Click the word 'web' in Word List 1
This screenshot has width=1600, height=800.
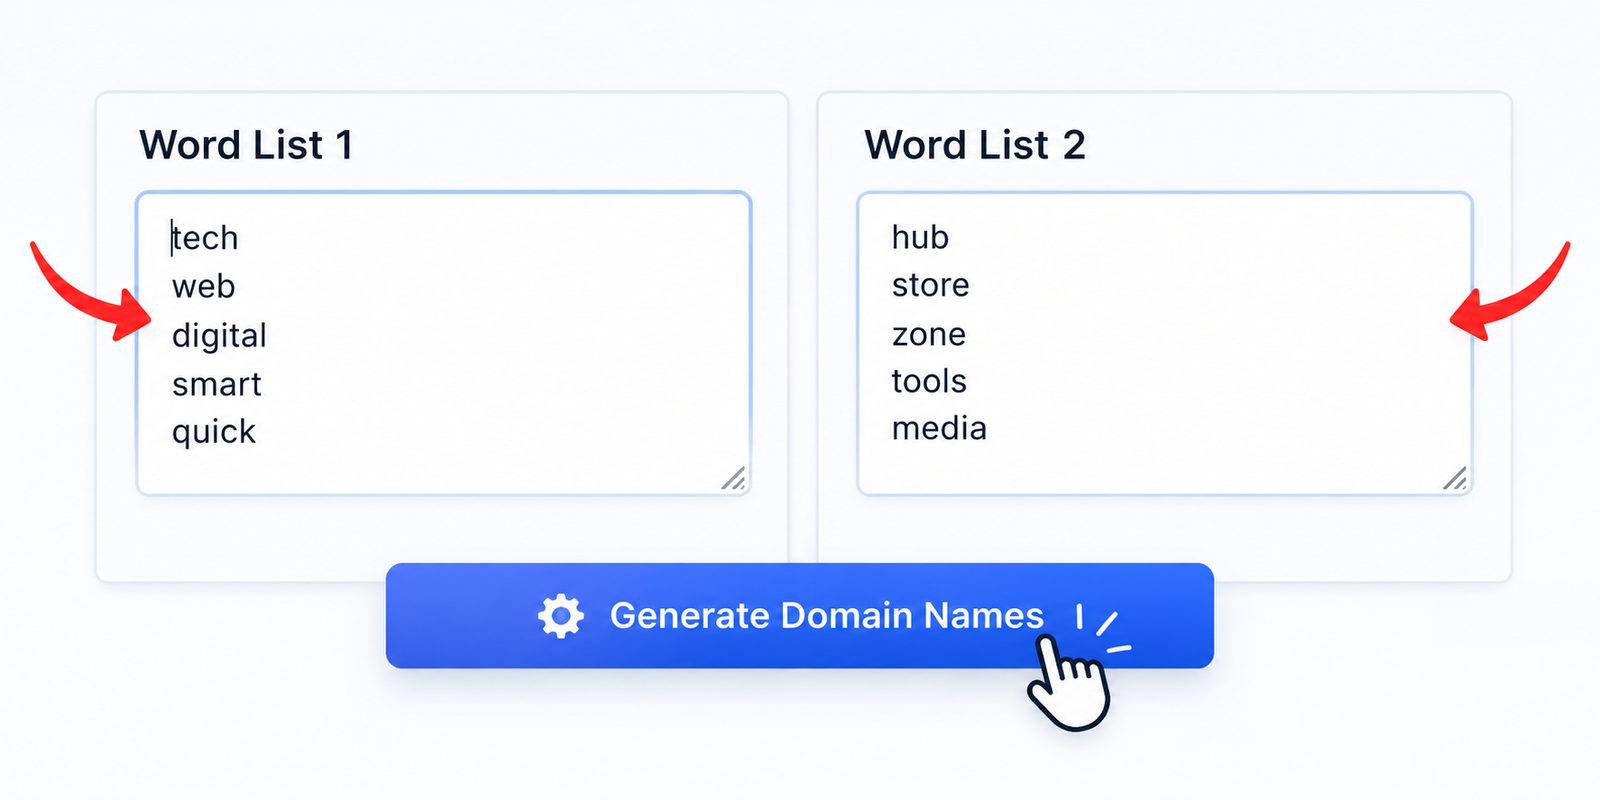[x=204, y=287]
